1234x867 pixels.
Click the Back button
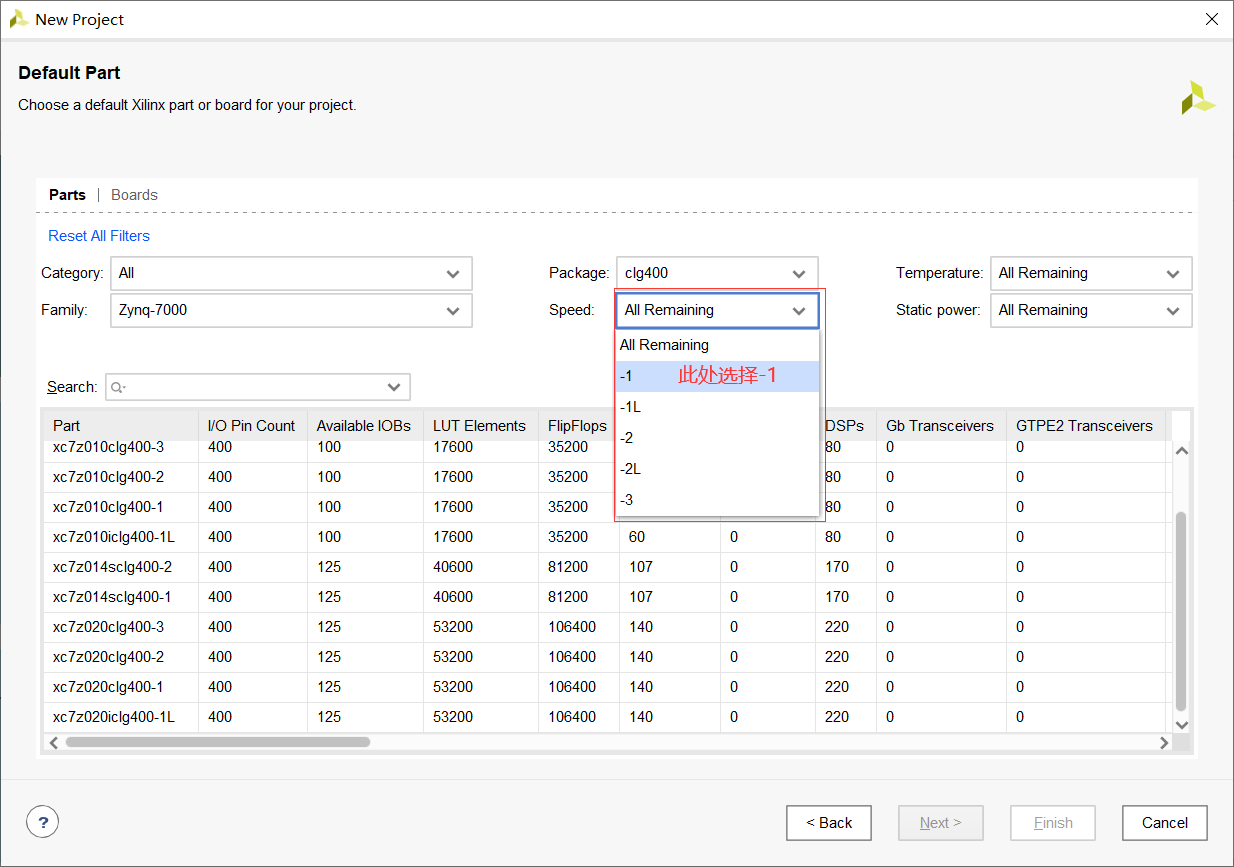[829, 823]
